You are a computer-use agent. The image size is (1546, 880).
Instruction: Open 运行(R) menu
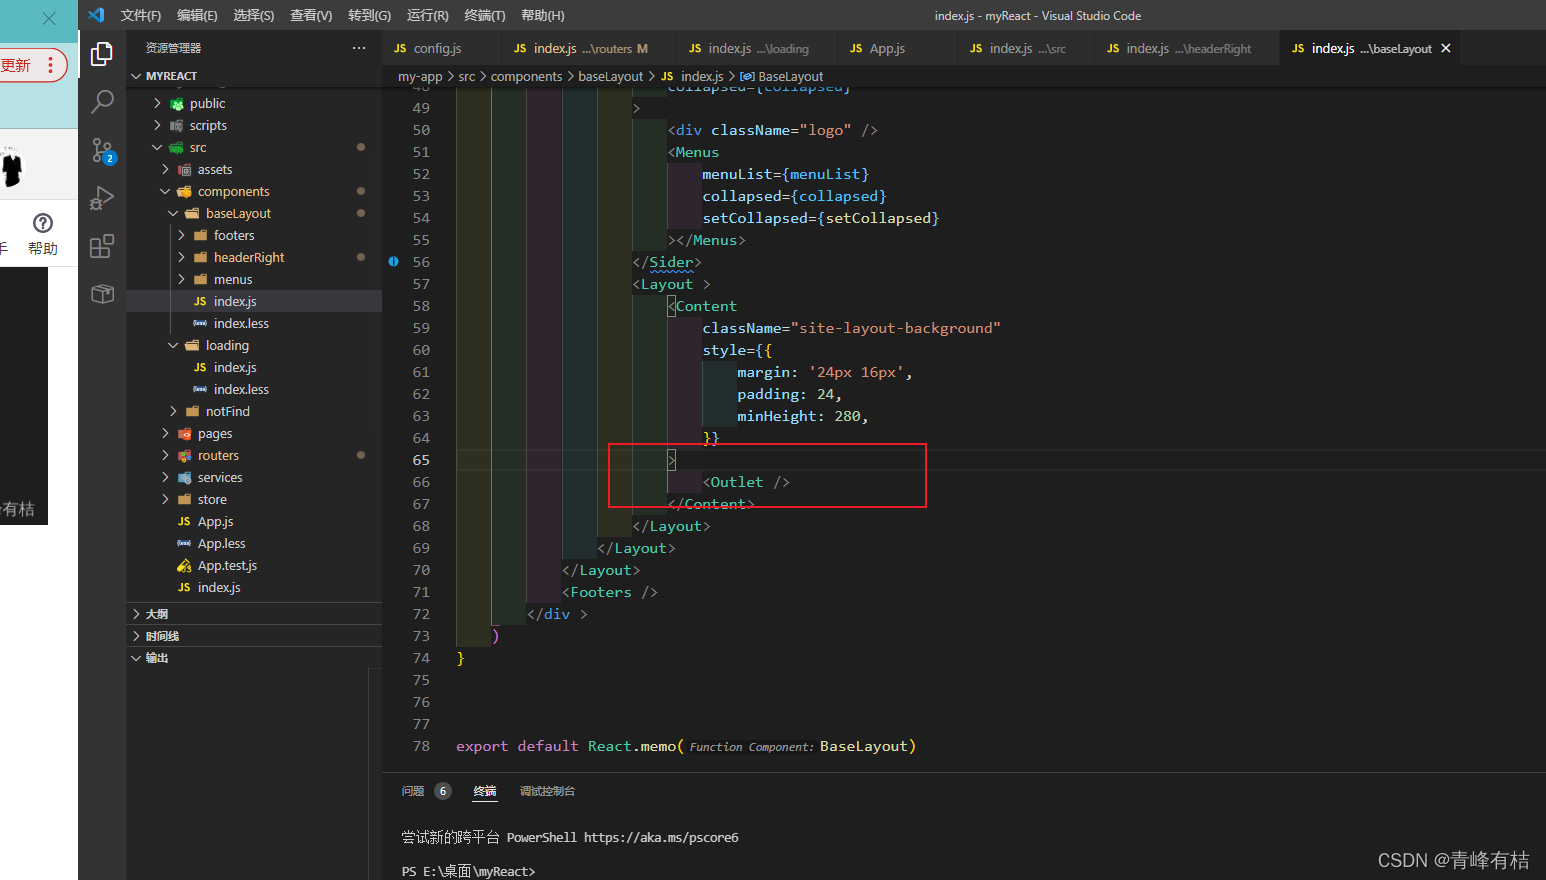coord(427,15)
